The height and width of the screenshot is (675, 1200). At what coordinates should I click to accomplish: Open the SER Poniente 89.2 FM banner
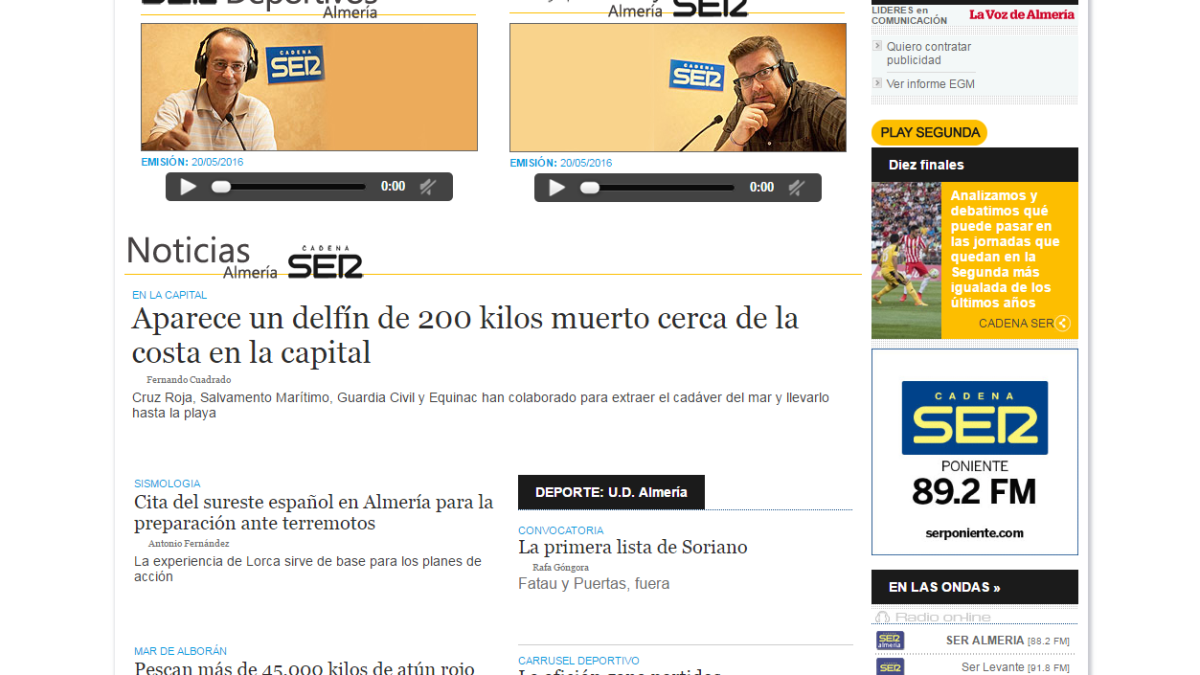tap(974, 452)
